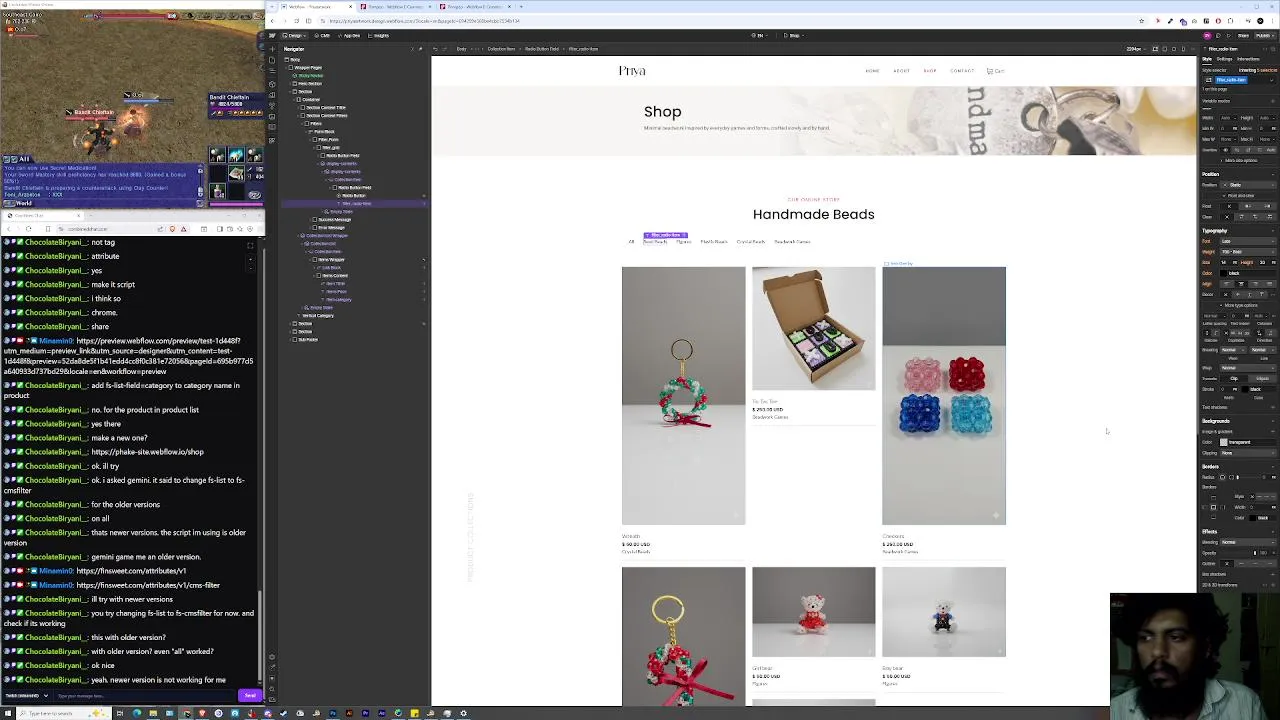This screenshot has height=720, width=1280.
Task: Click the black text Color swatch
Action: [x=1223, y=273]
